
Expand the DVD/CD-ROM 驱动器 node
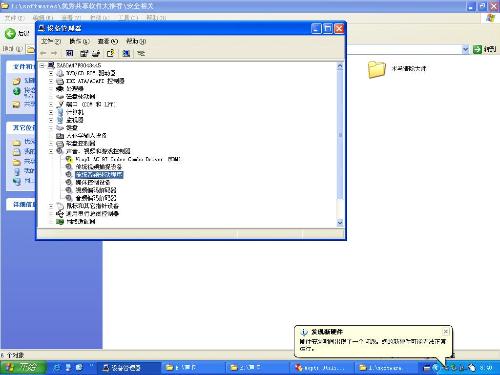51,73
